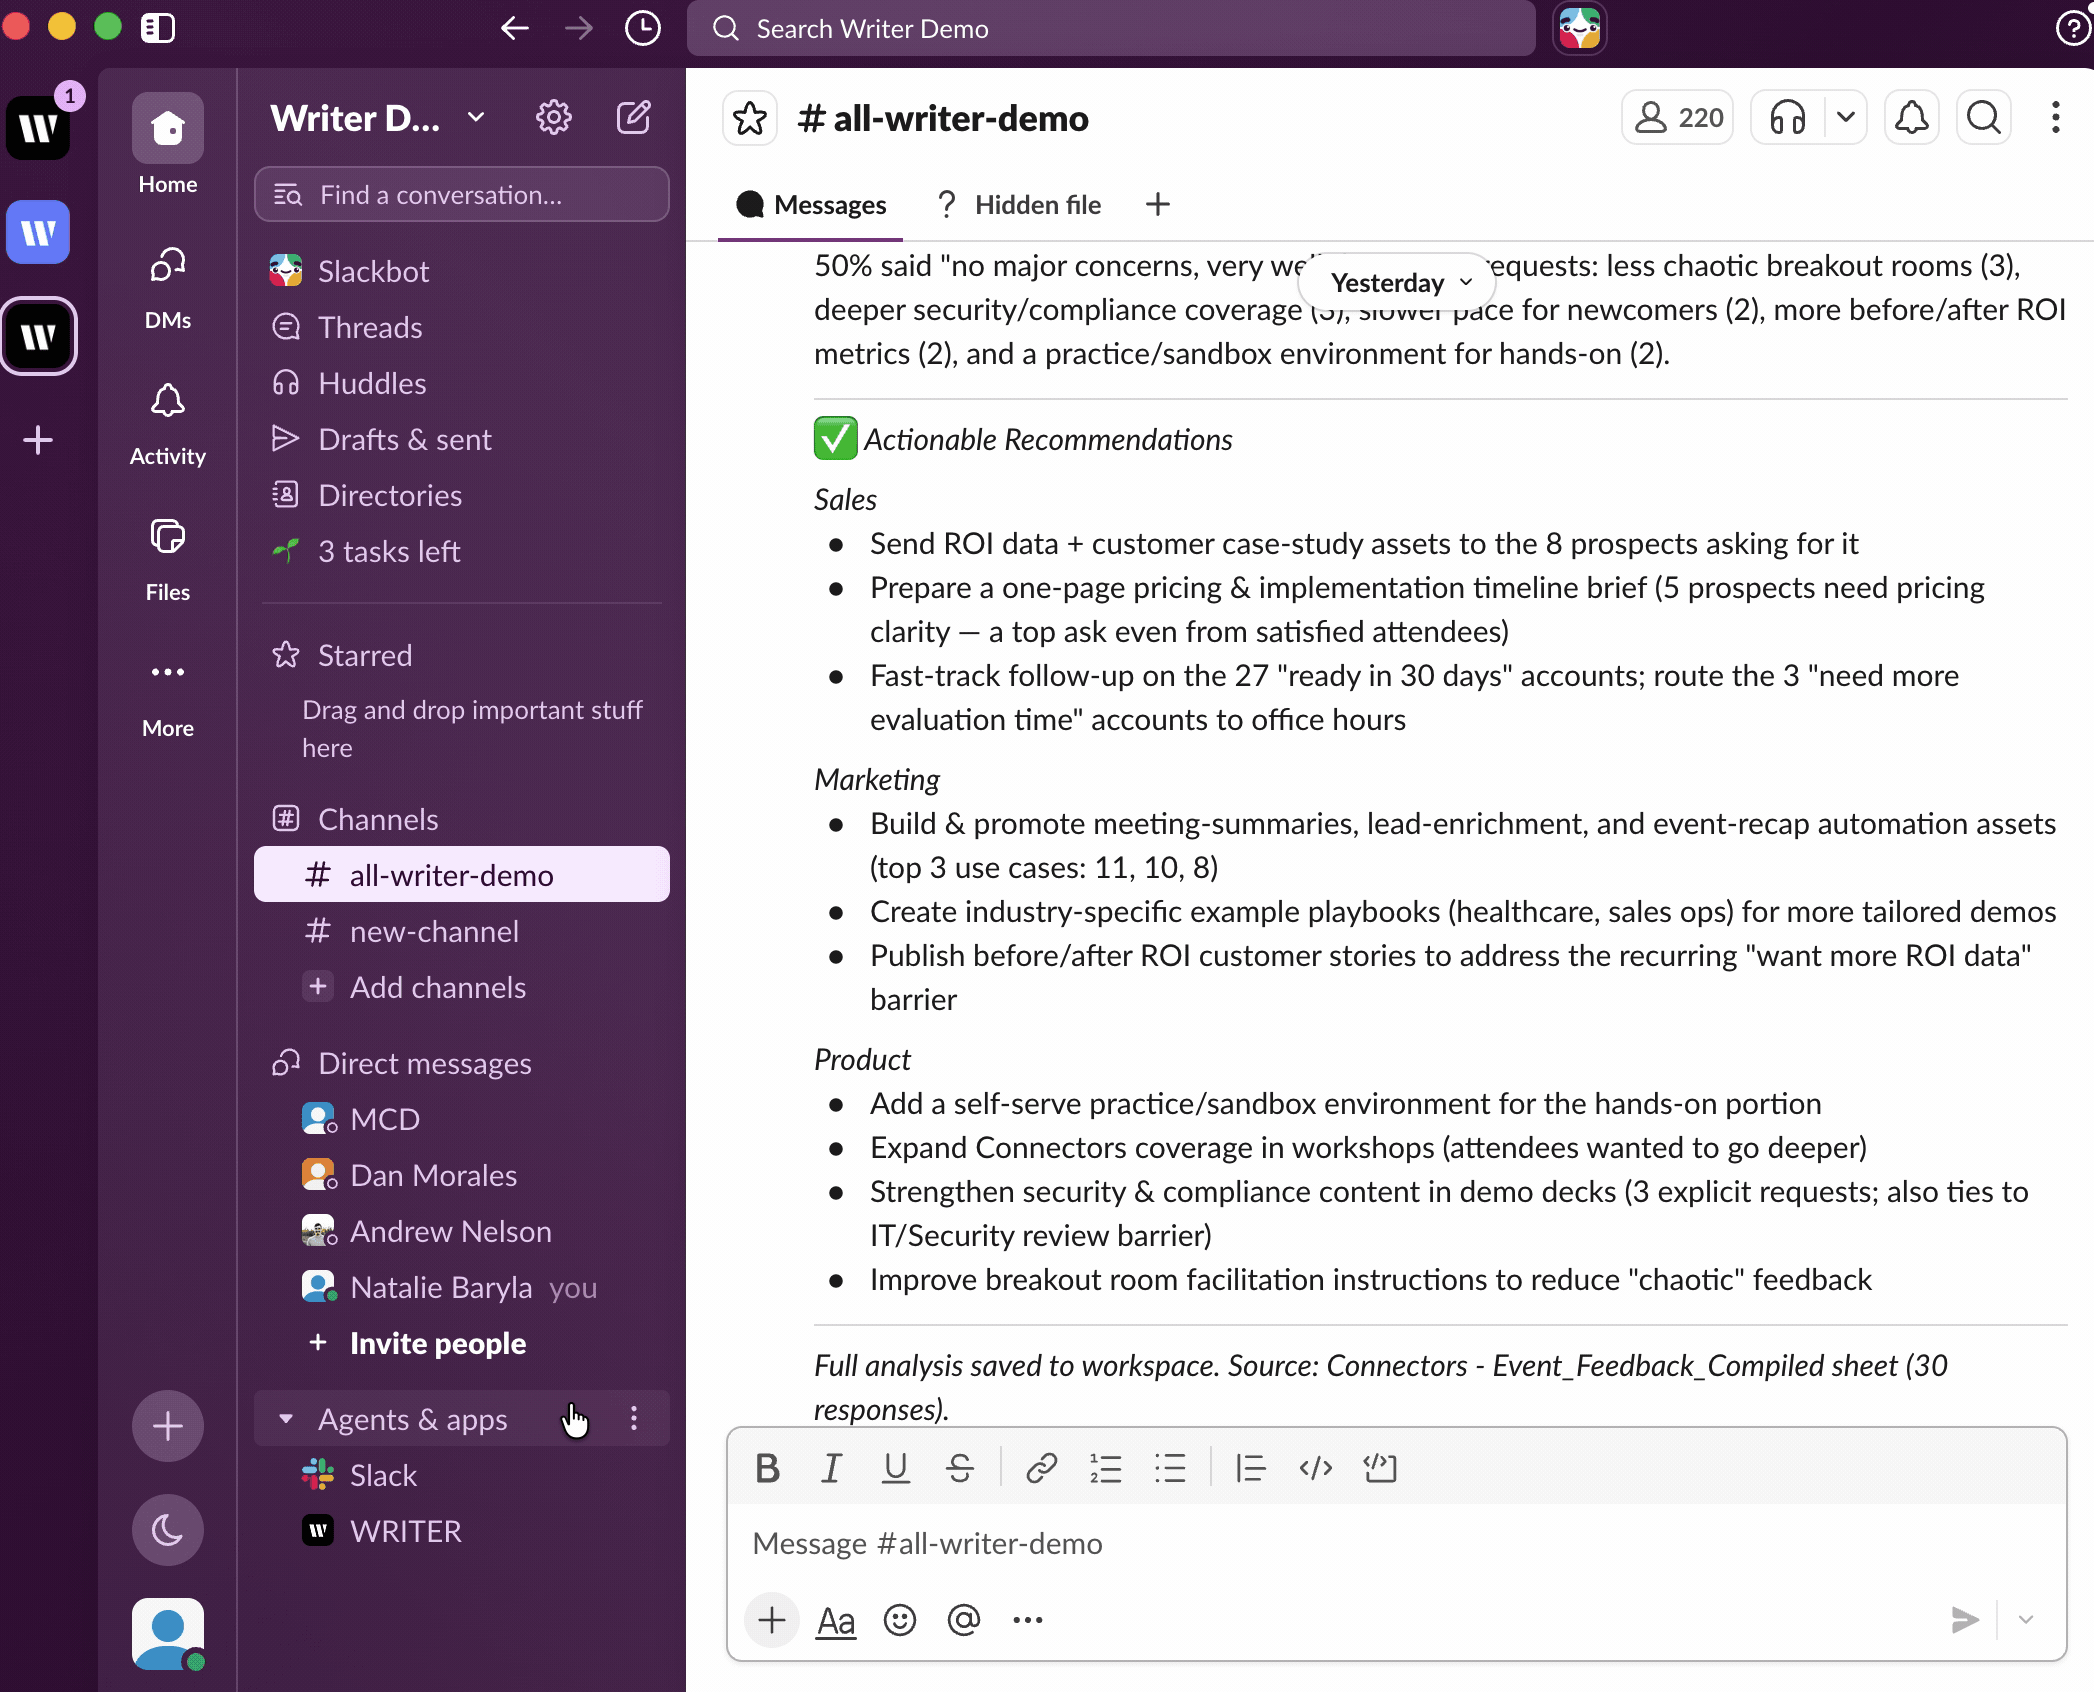Toggle italic formatting
The height and width of the screenshot is (1692, 2094).
pyautogui.click(x=831, y=1468)
